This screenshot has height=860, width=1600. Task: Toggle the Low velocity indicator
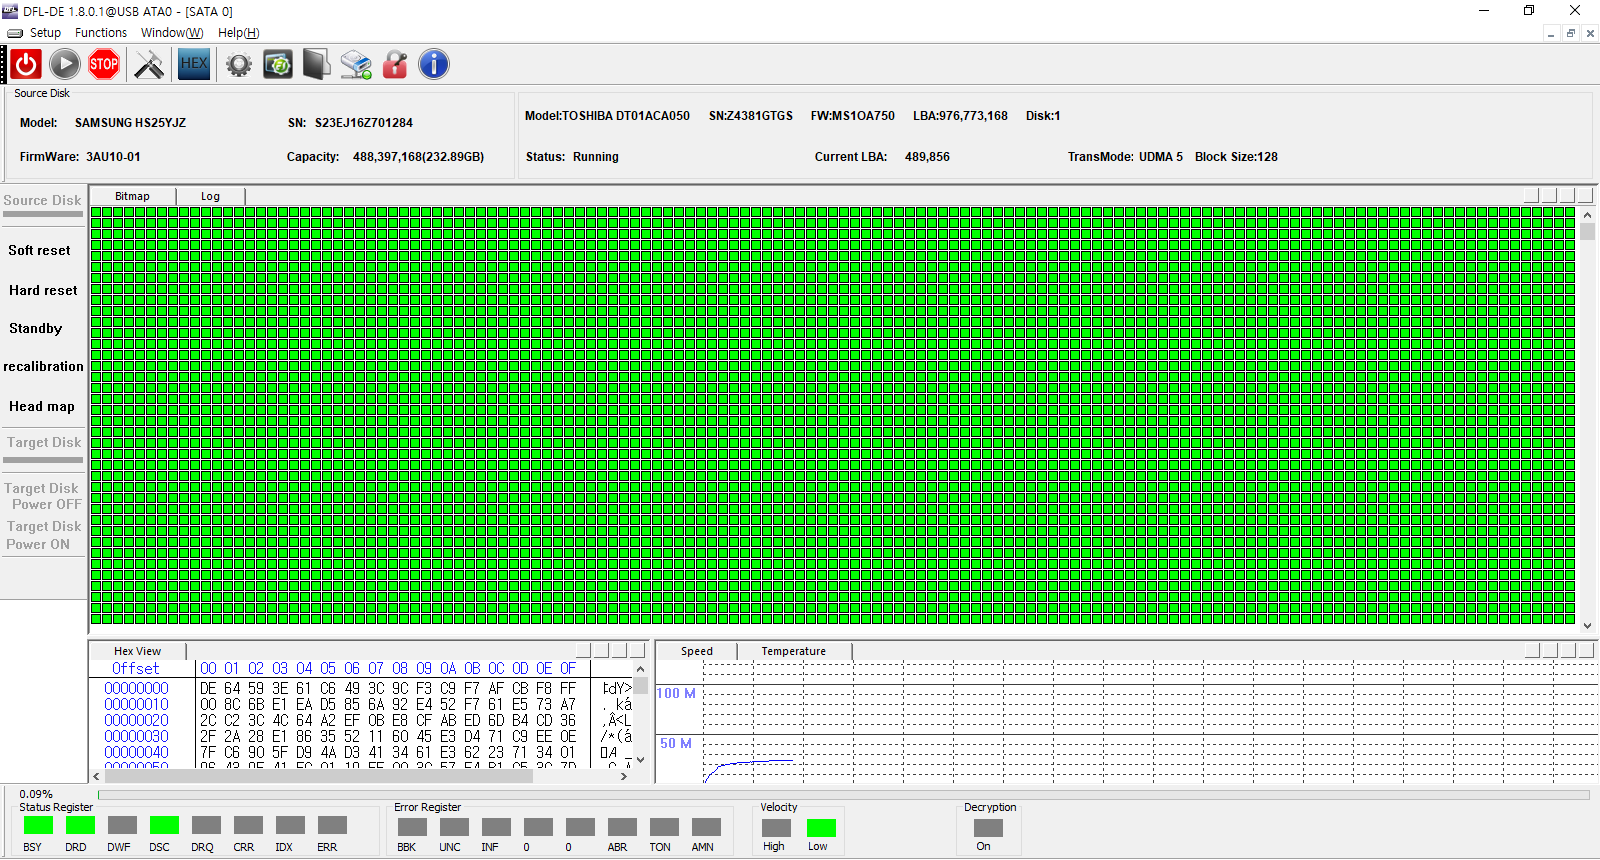click(821, 828)
